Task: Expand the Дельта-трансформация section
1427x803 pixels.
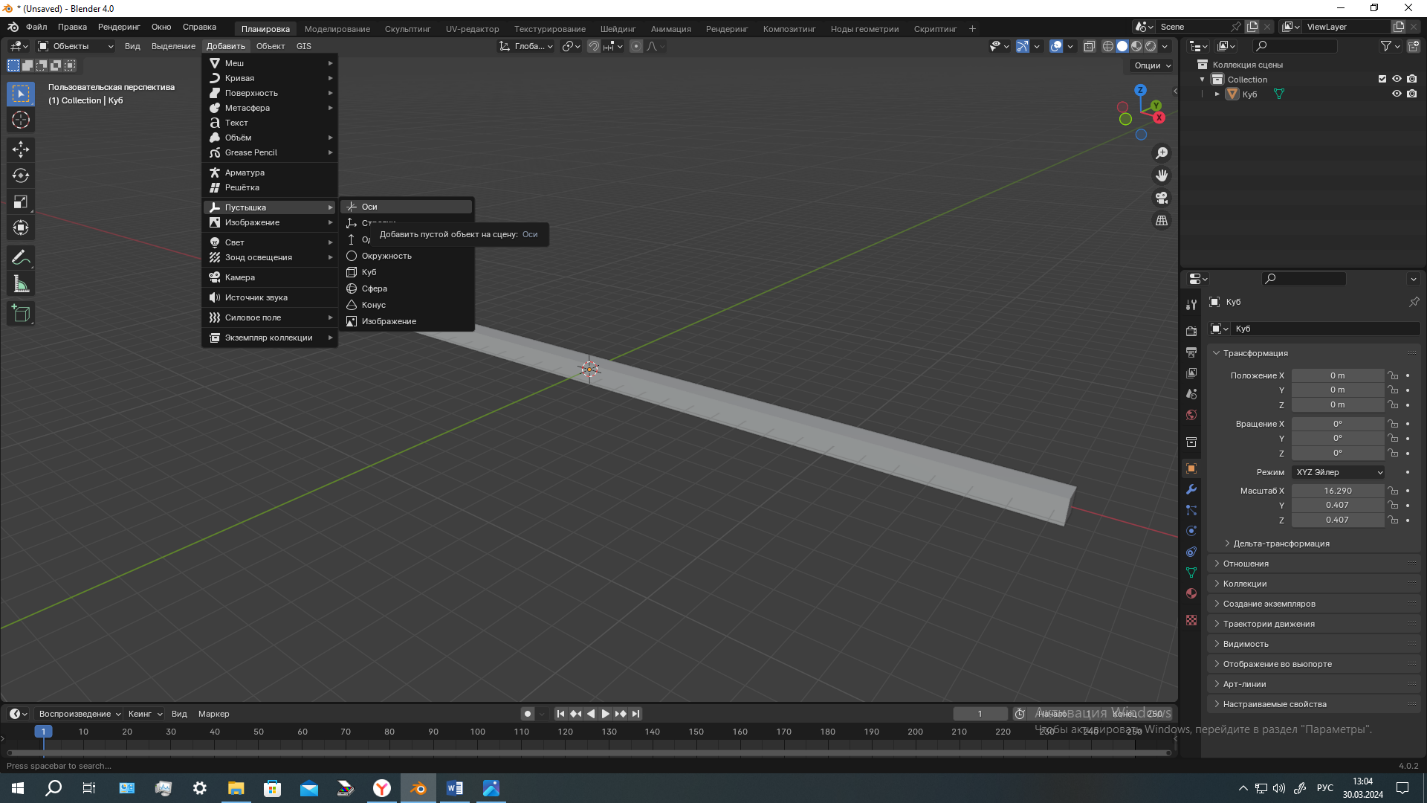Action: tap(1280, 544)
